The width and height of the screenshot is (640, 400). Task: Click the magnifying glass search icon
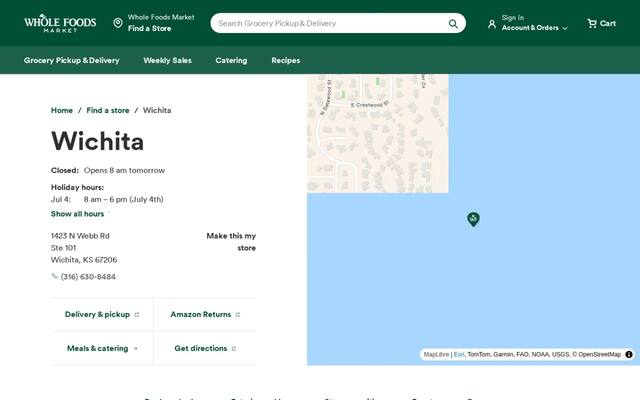point(453,24)
